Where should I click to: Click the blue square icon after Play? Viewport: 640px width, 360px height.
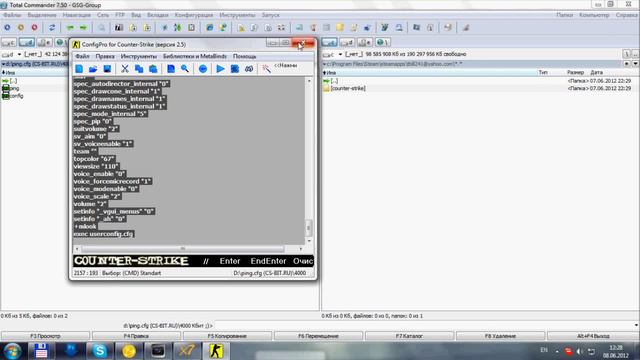(x=235, y=69)
